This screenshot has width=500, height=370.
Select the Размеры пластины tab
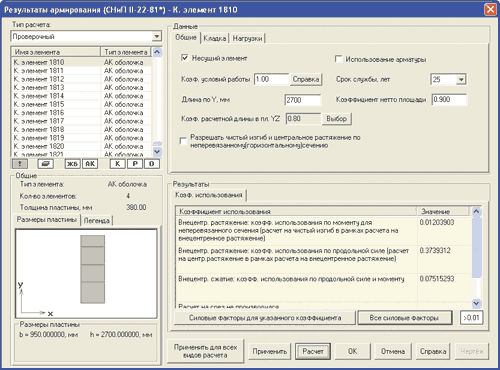(46, 219)
